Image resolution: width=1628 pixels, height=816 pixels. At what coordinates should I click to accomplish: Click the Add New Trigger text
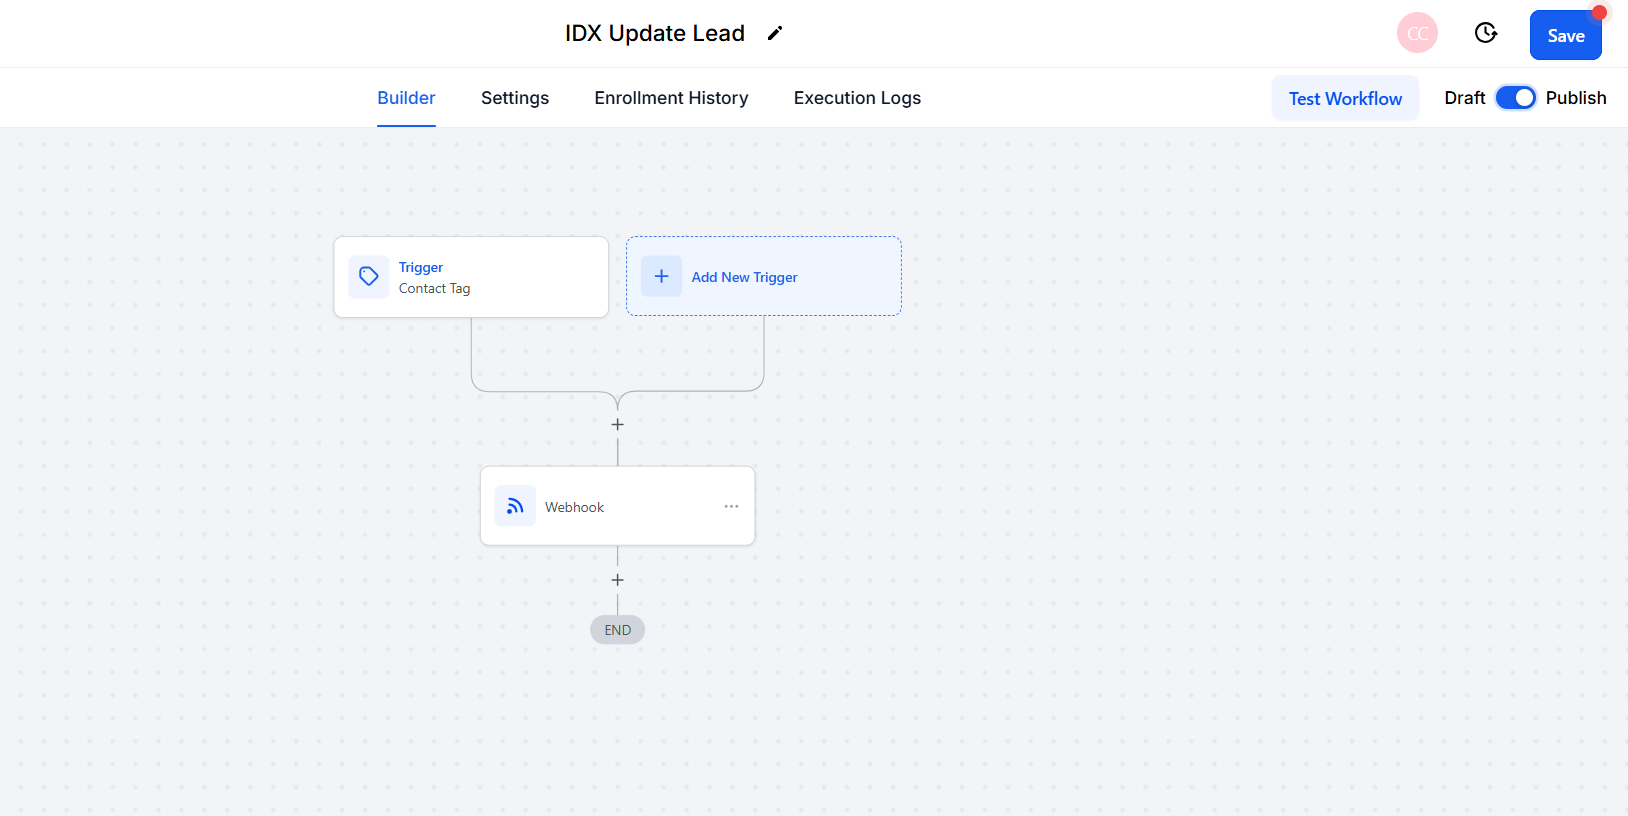tap(744, 277)
